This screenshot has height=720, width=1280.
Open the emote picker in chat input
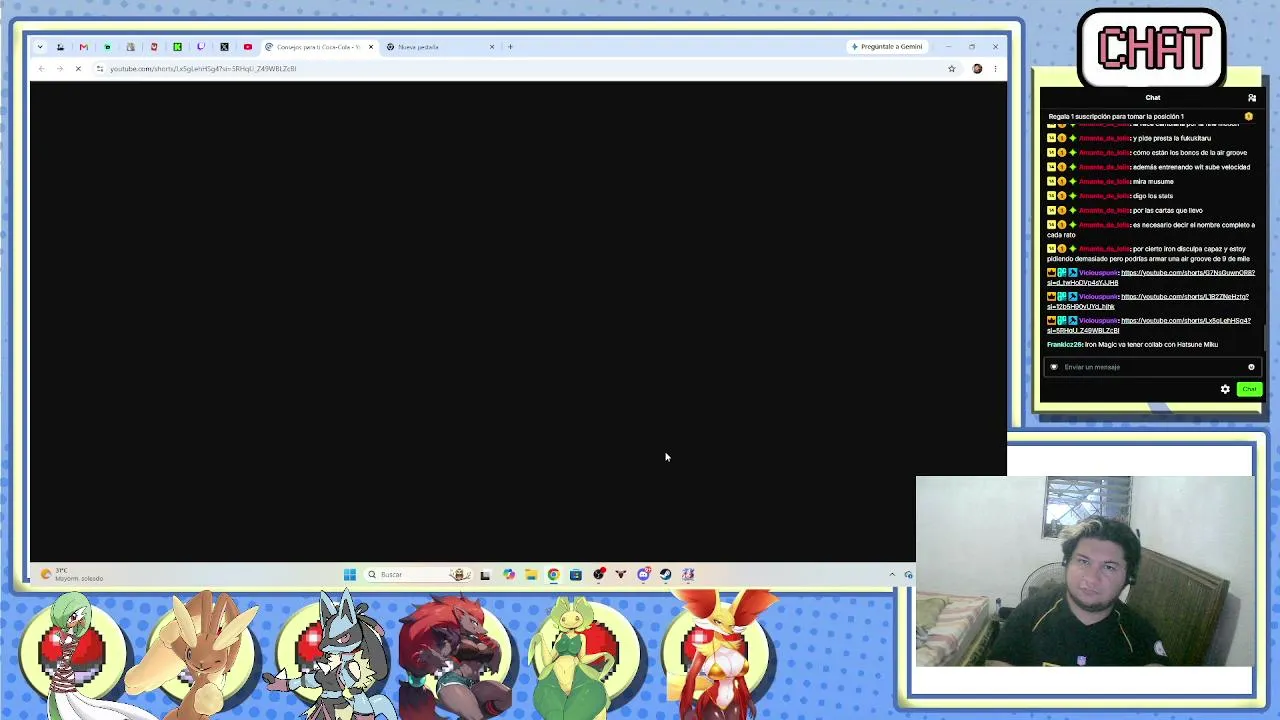point(1251,367)
